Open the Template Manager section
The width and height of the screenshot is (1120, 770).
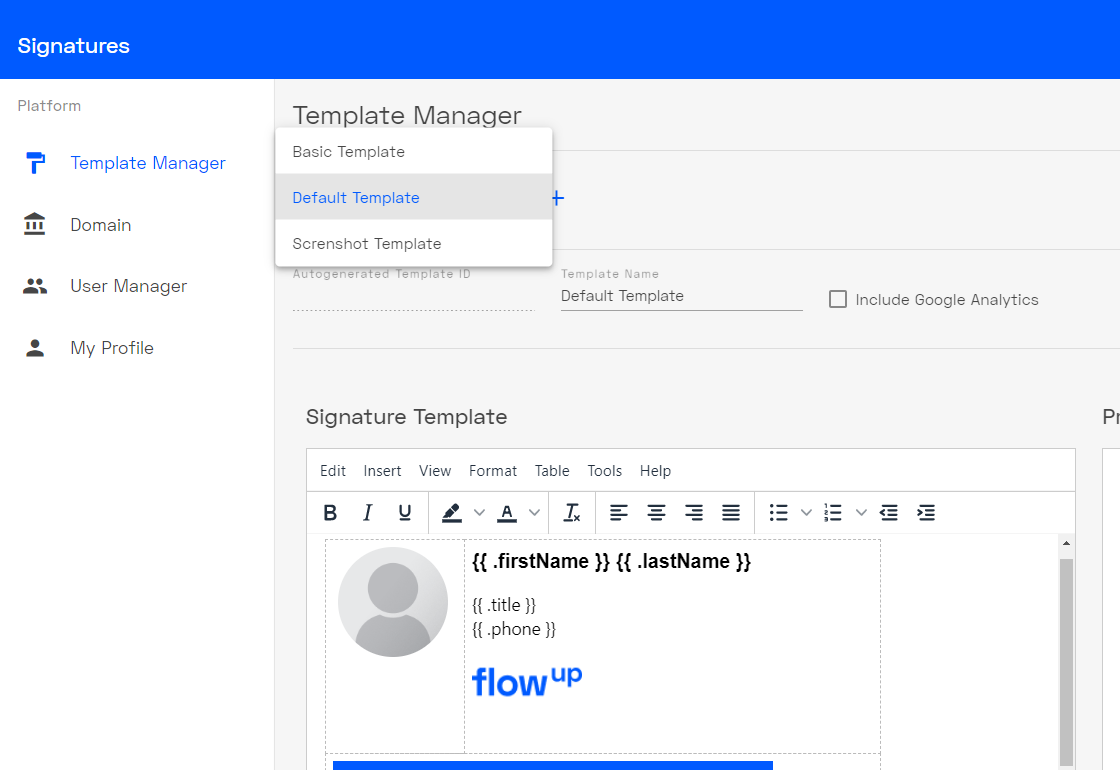148,162
